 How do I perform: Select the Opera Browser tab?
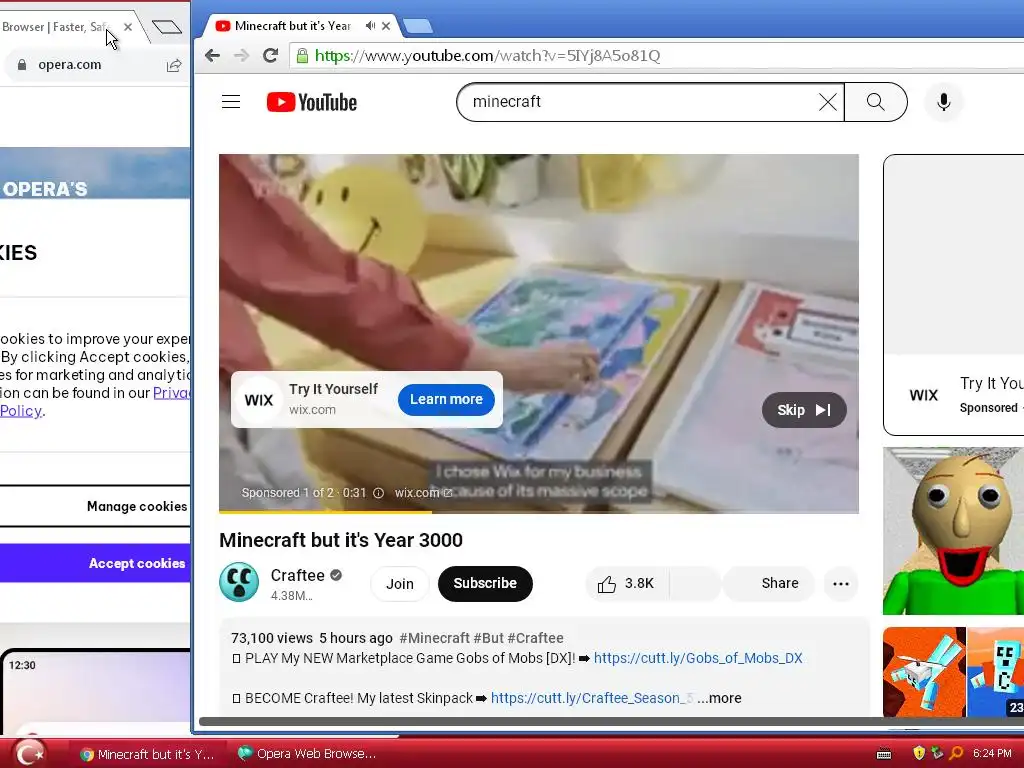click(x=56, y=27)
